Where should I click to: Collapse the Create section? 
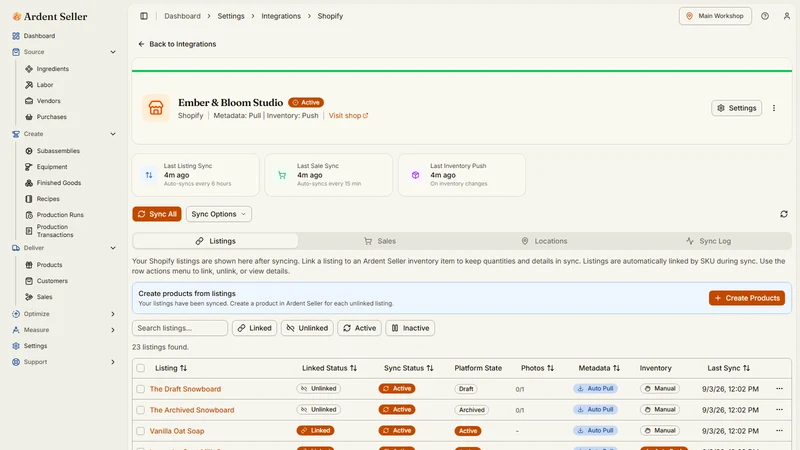pos(113,134)
